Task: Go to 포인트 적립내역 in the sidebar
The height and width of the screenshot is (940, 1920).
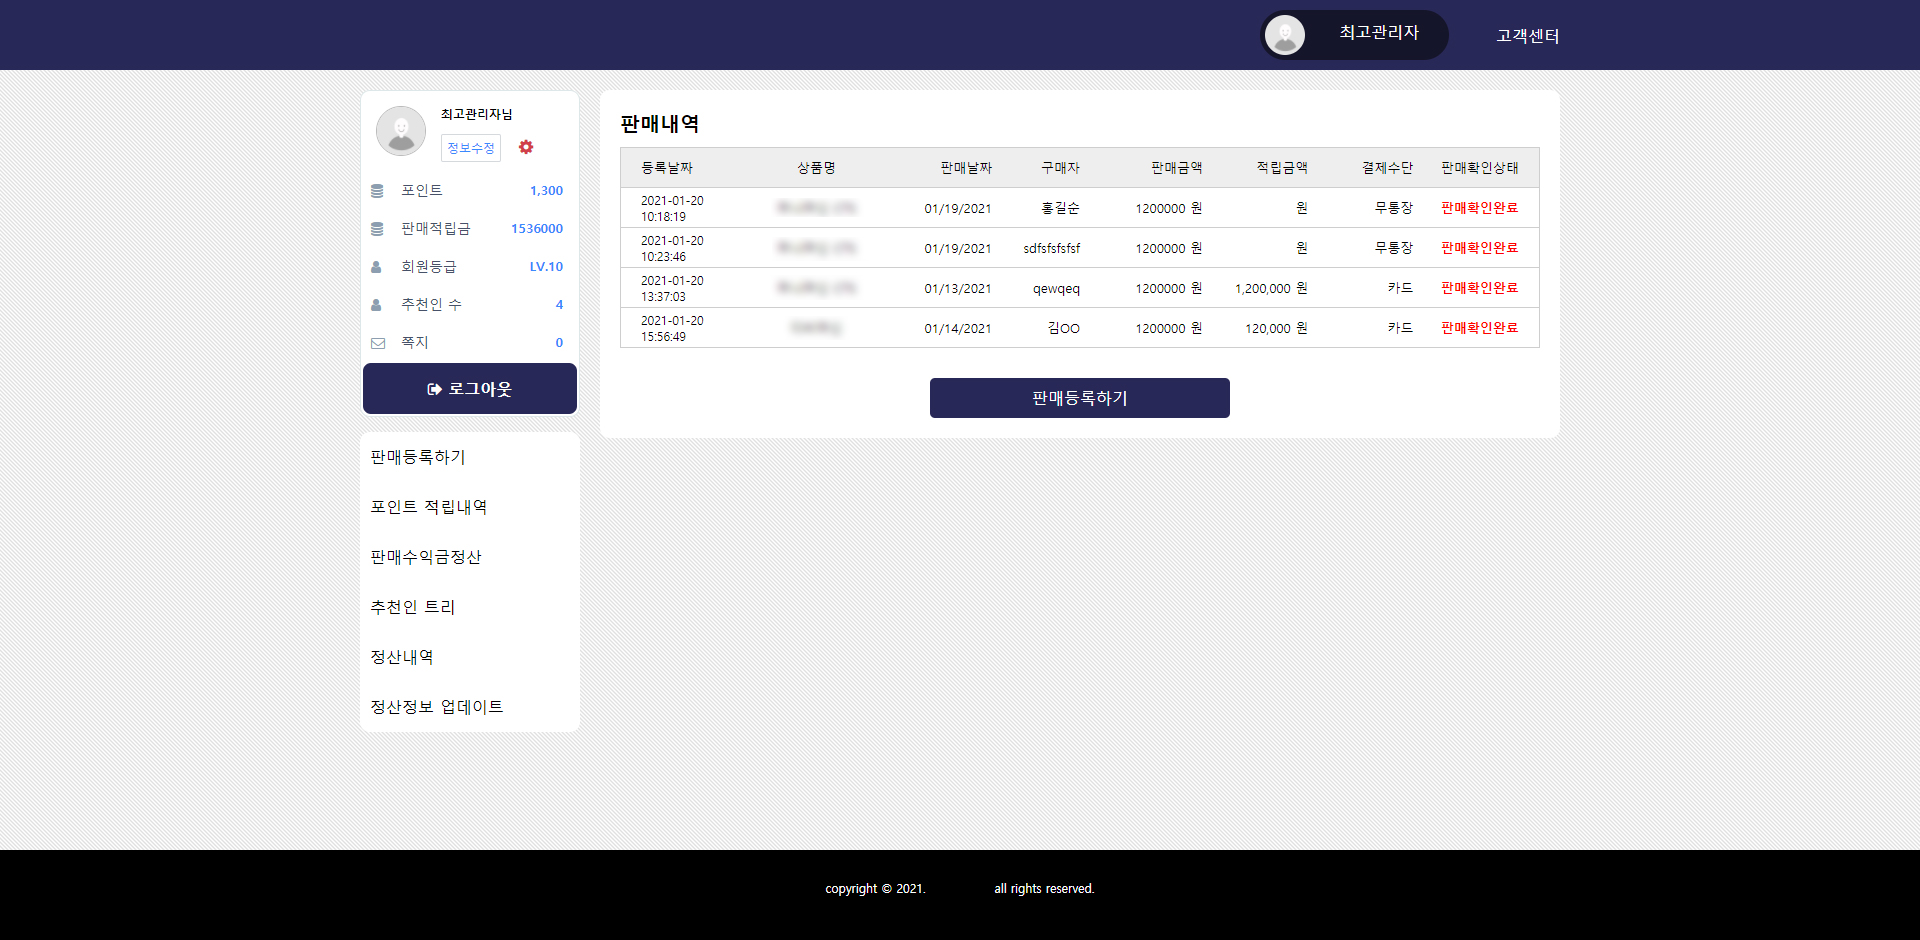Action: pyautogui.click(x=428, y=507)
